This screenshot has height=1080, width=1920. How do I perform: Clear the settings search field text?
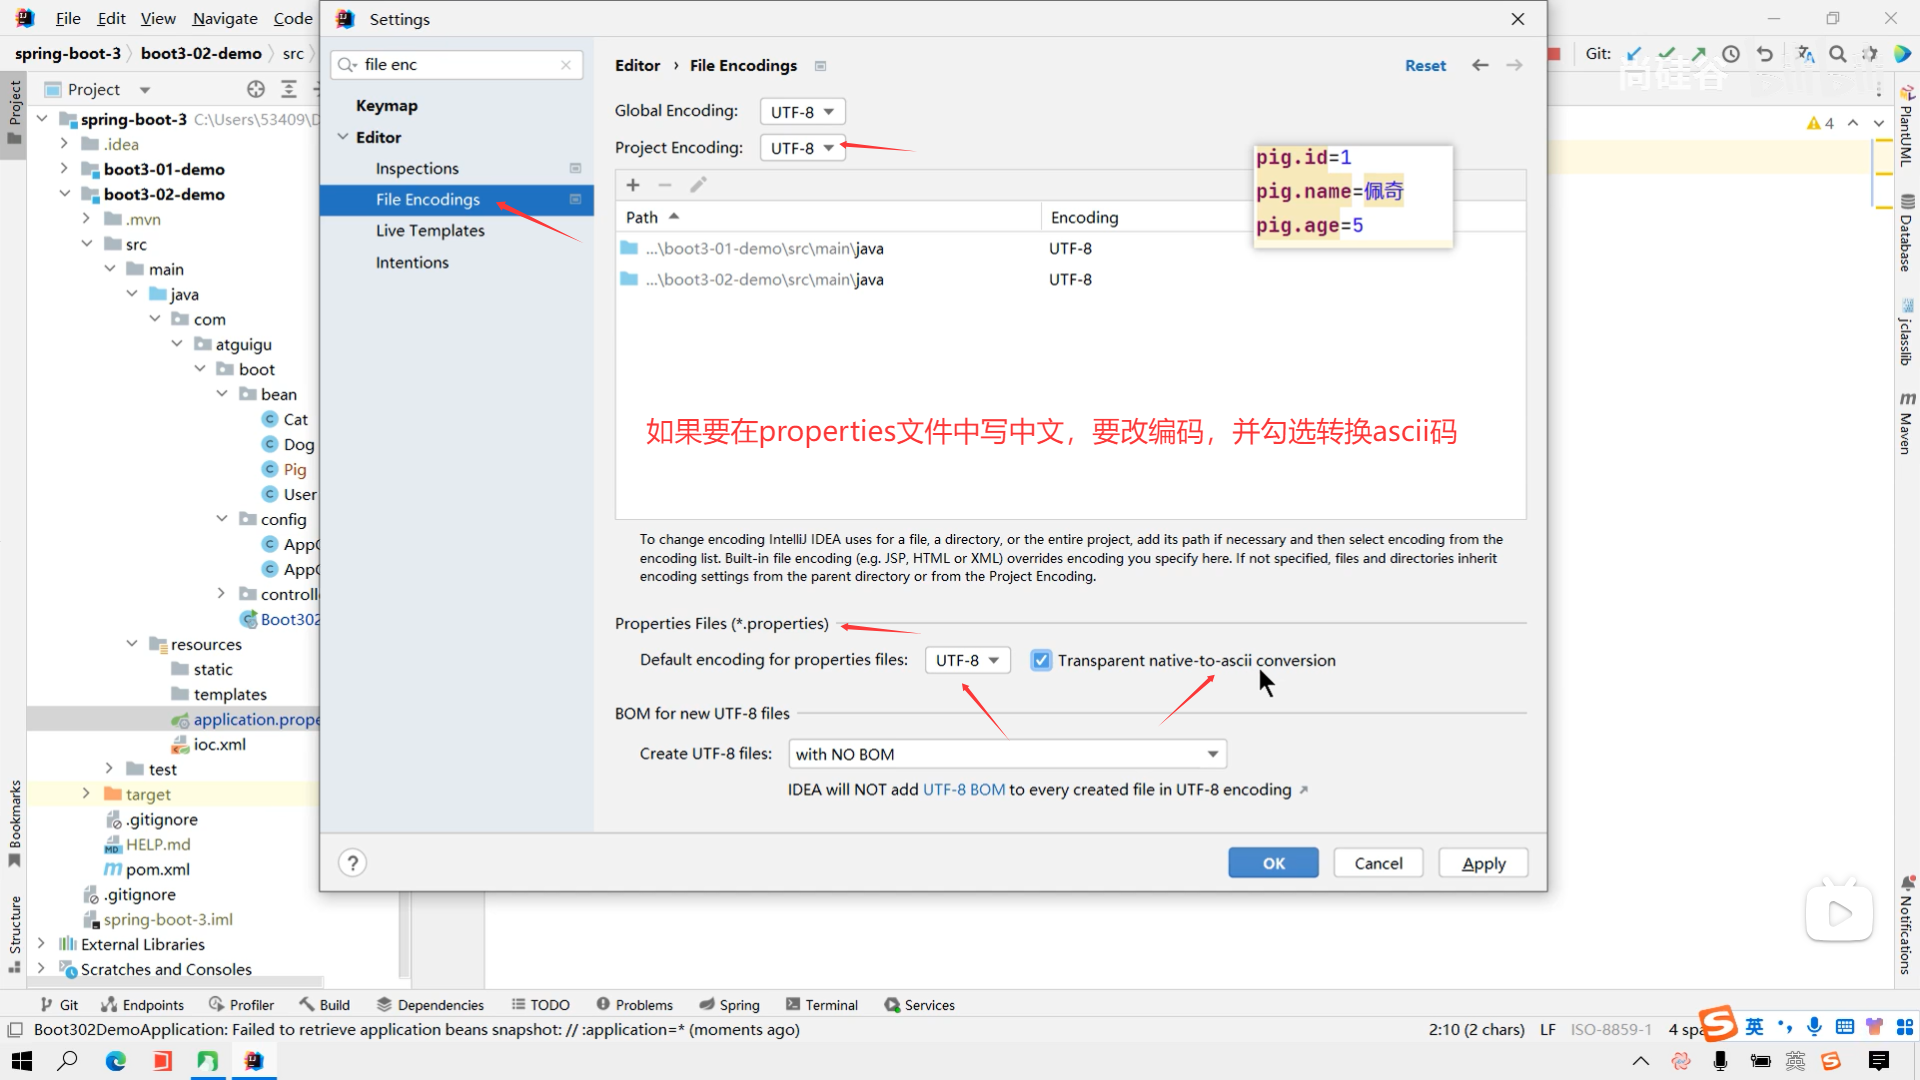coord(566,65)
